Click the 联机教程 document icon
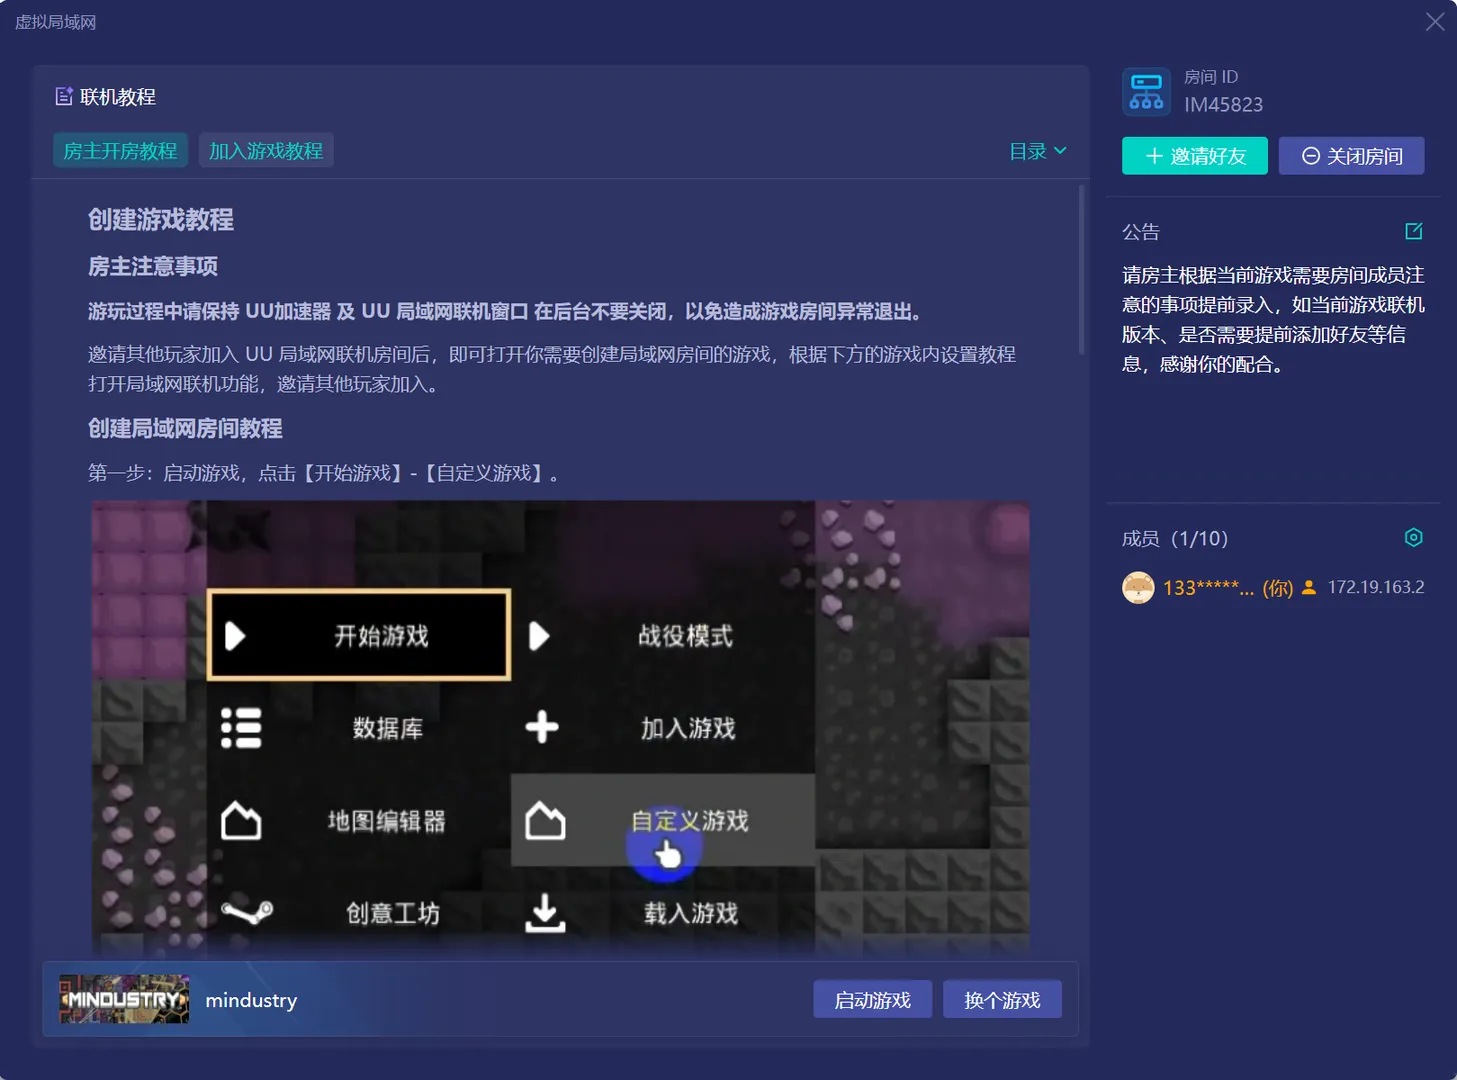The width and height of the screenshot is (1457, 1080). pyautogui.click(x=64, y=96)
